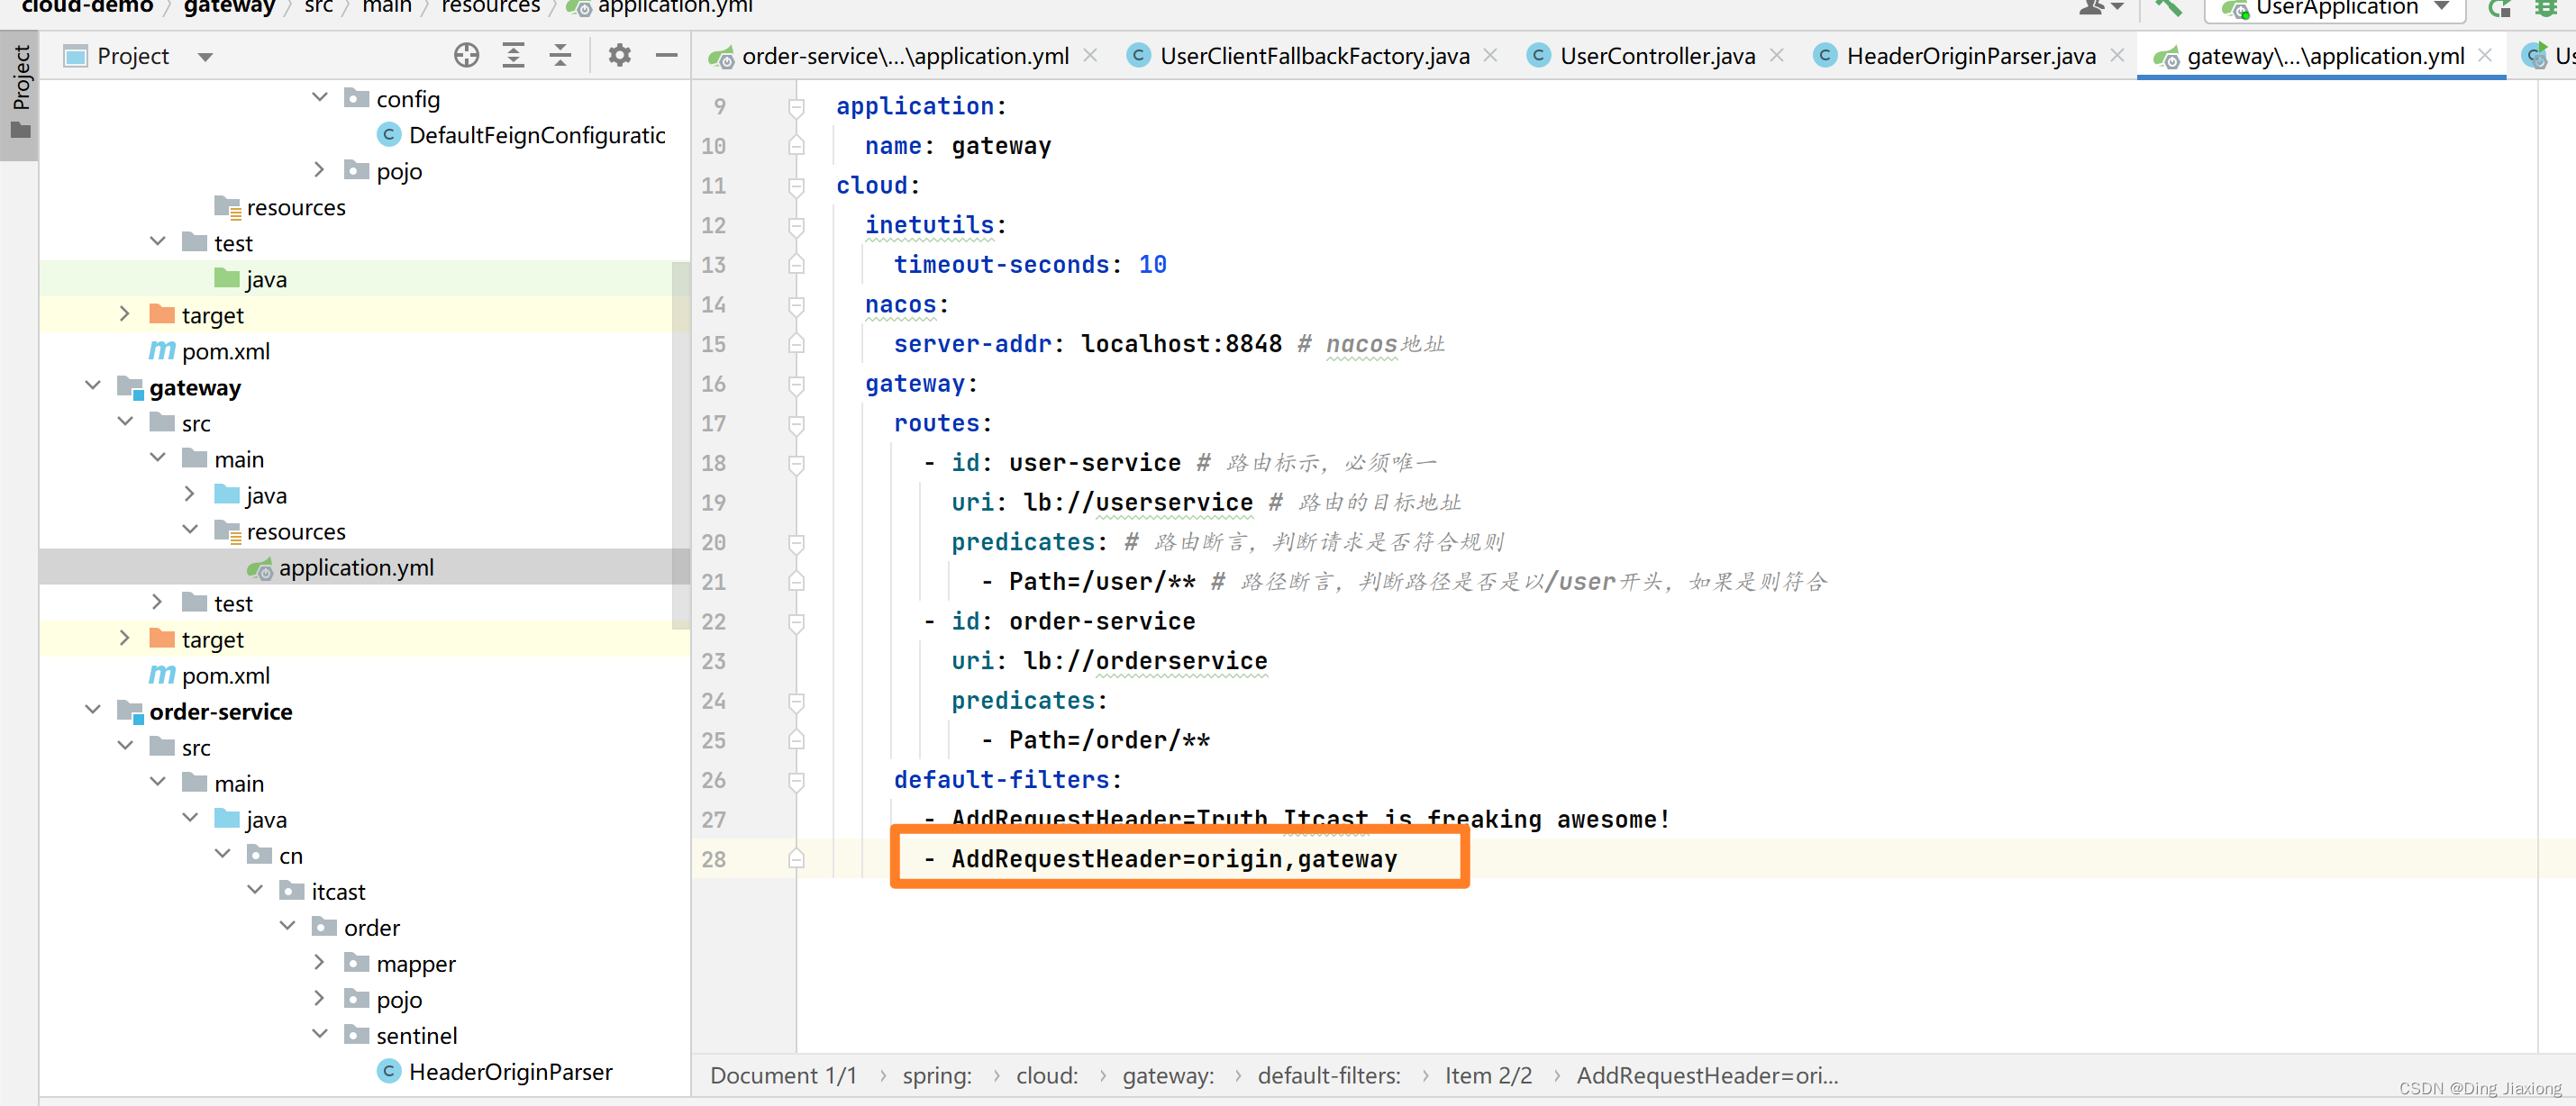The height and width of the screenshot is (1106, 2576).
Task: Click 'spring:' in the YAML breadcrumb
Action: pos(936,1075)
